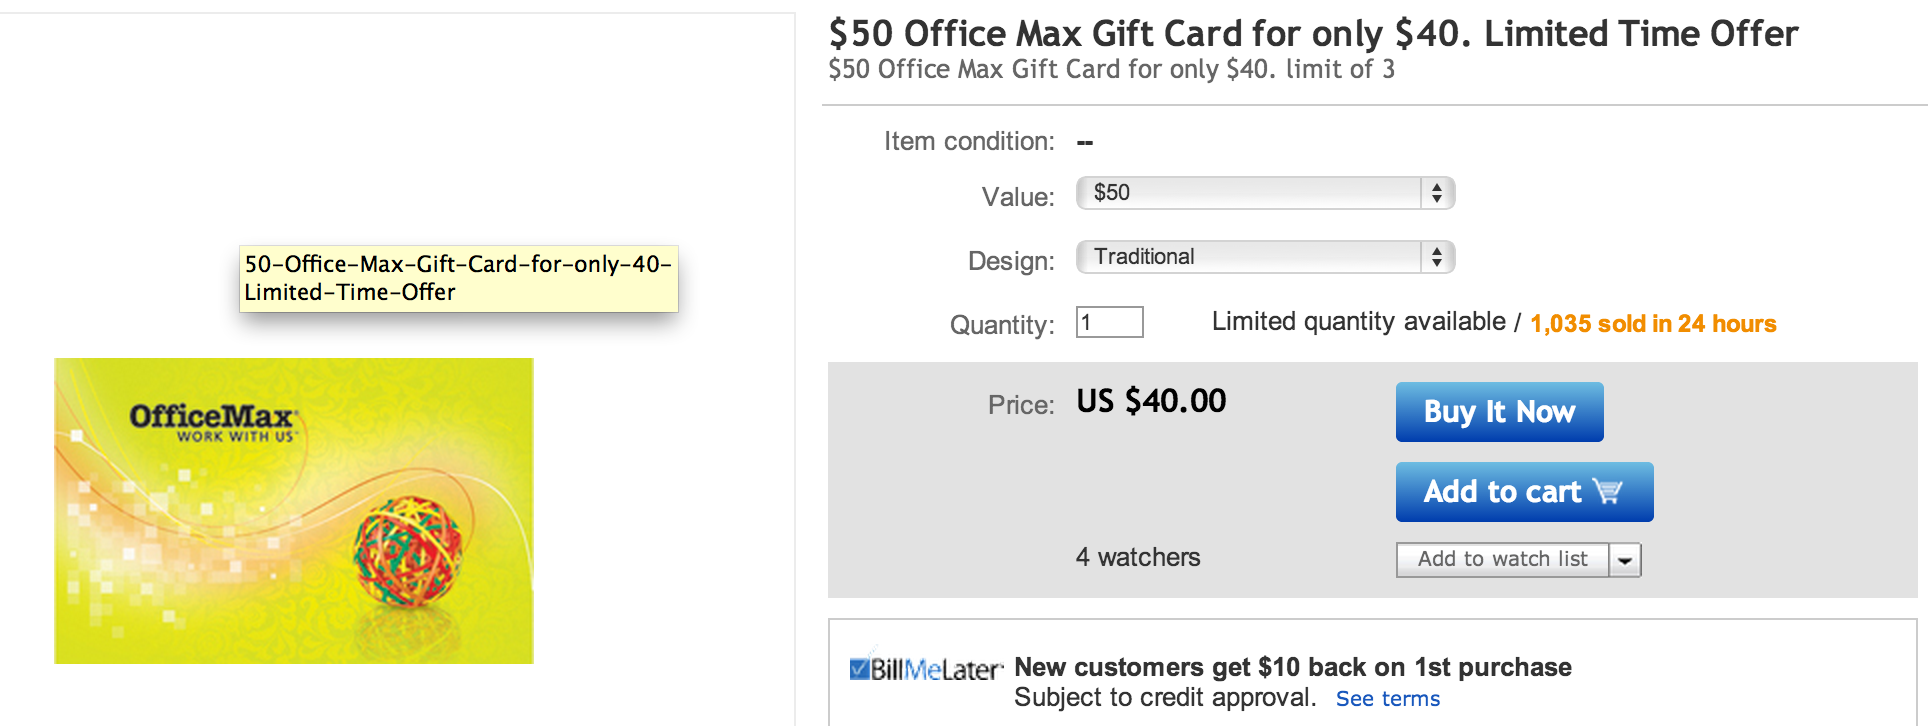Click the 4 watchers text
The height and width of the screenshot is (726, 1928).
1138,558
